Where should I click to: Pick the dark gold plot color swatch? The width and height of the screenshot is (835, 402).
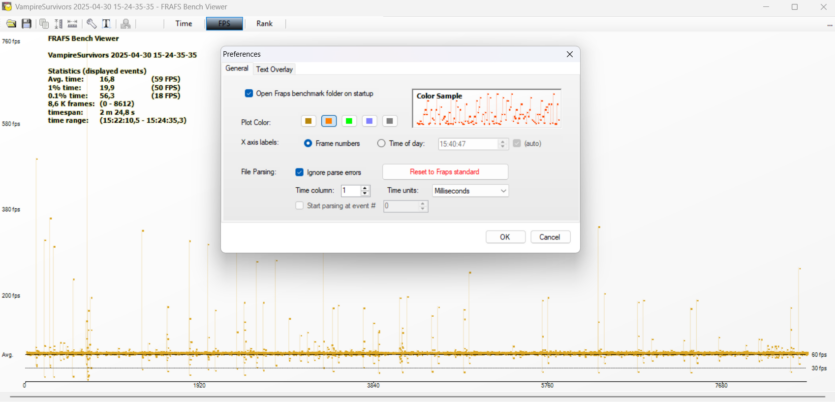[308, 121]
